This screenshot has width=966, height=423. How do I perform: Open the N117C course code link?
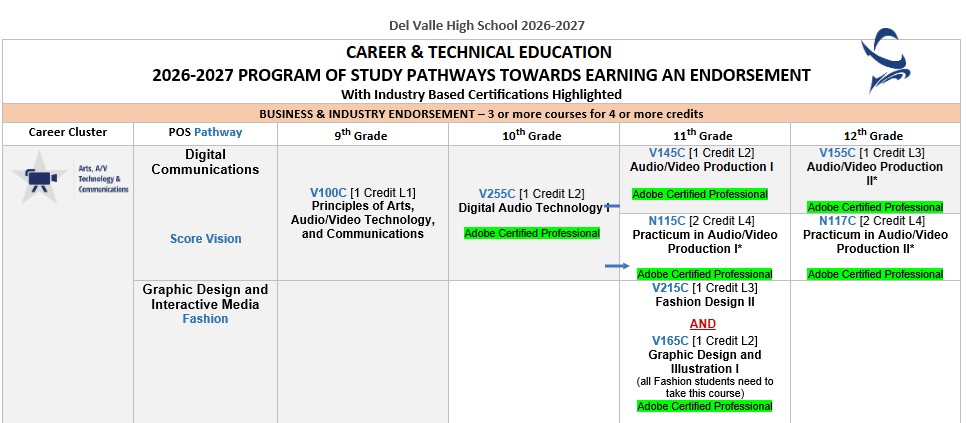click(x=837, y=220)
